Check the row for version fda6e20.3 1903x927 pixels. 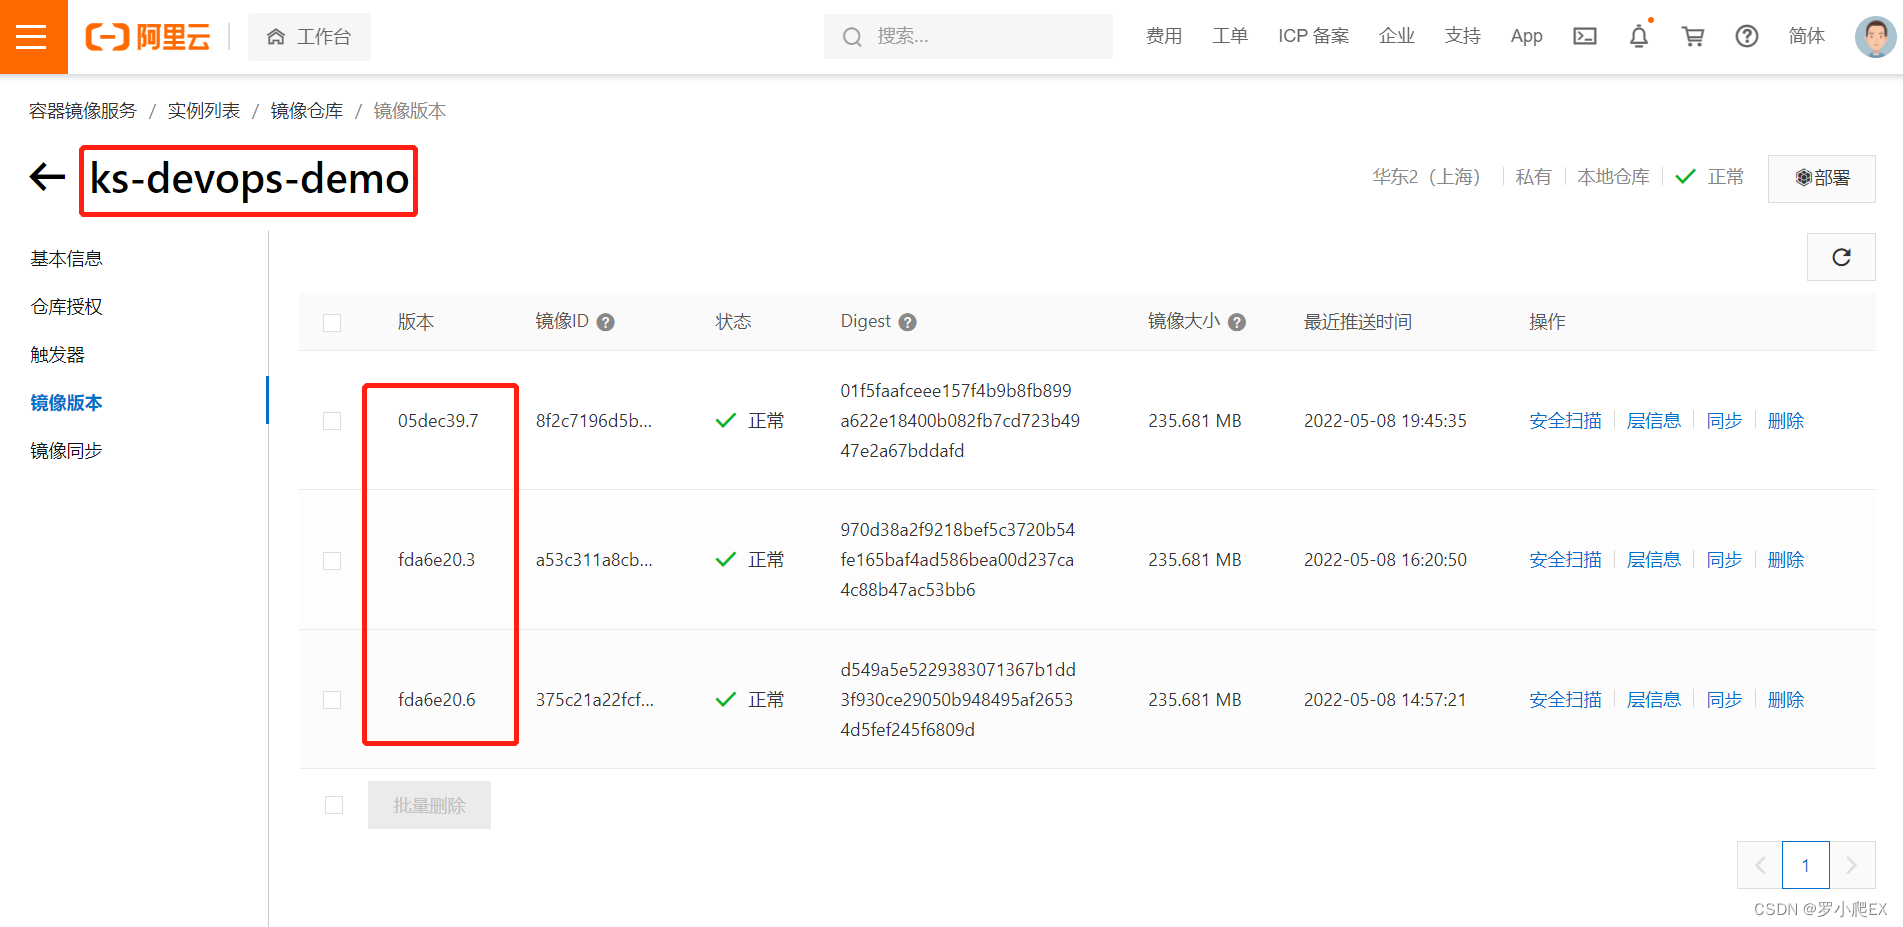[333, 560]
